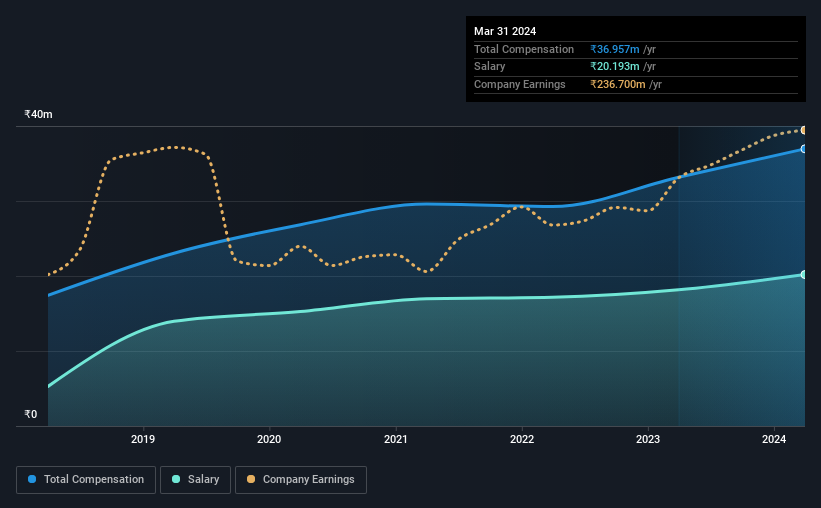The width and height of the screenshot is (821, 508).
Task: Click the 2024 x-axis label
Action: click(x=774, y=439)
